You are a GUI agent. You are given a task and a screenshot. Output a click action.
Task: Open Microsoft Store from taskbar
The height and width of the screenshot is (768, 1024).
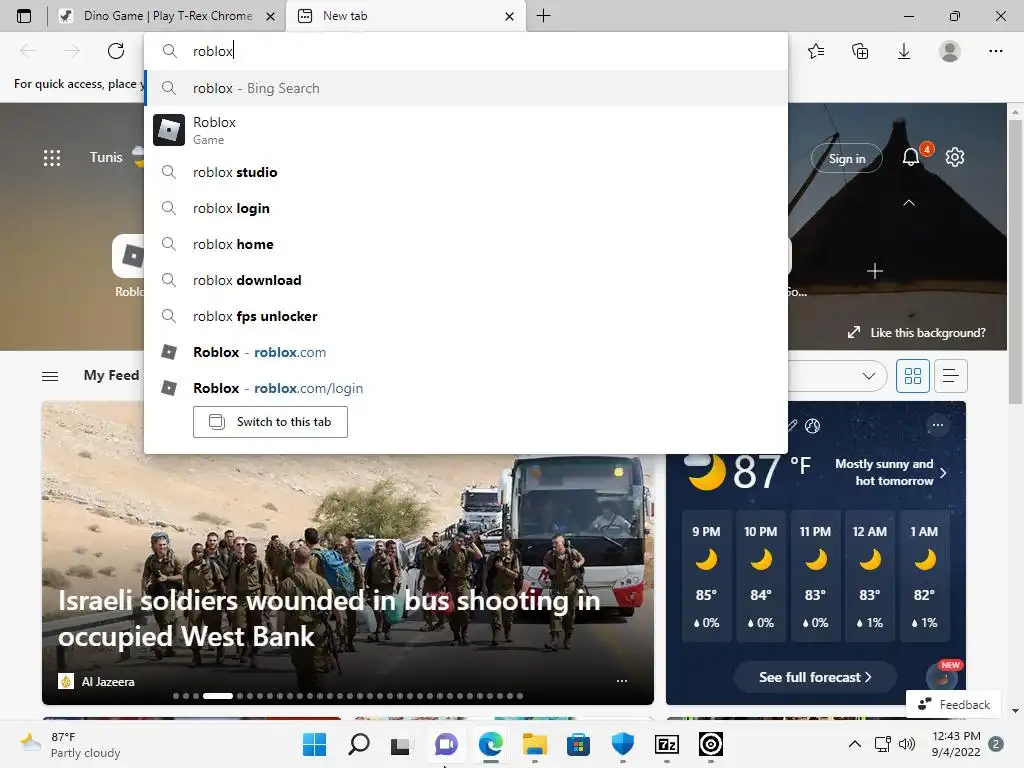pos(578,744)
